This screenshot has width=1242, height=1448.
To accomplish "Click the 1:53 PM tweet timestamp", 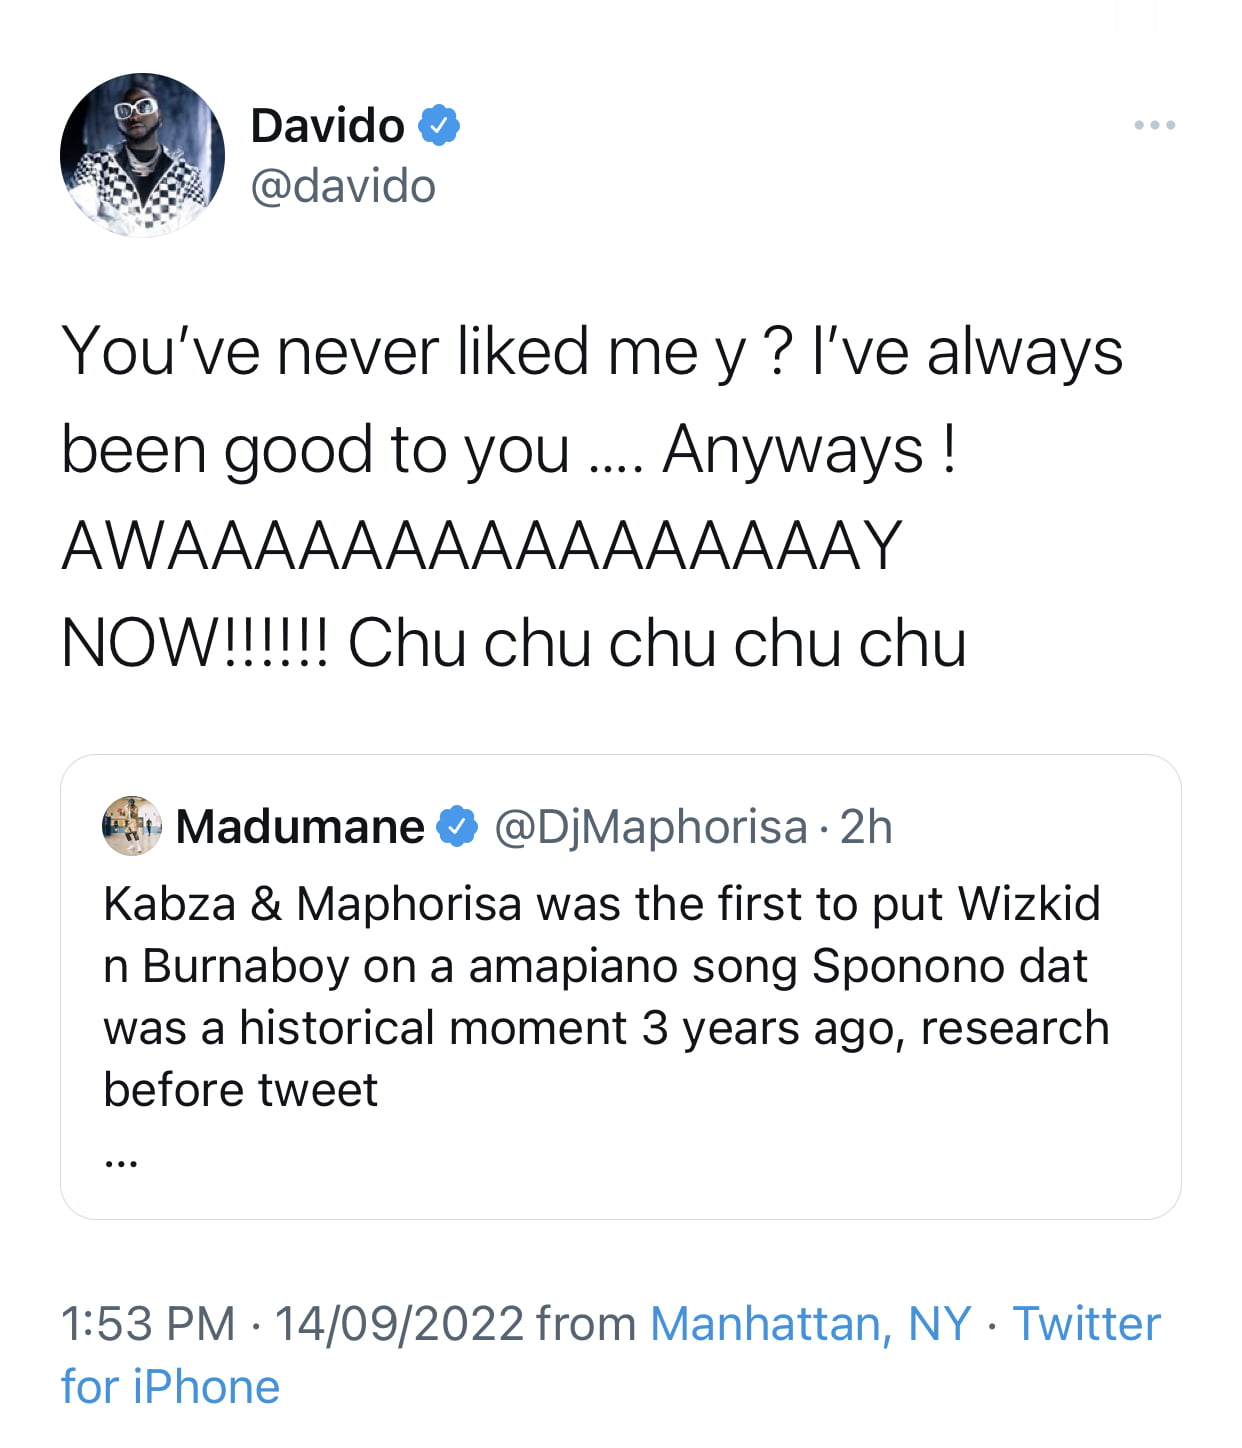I will (148, 1324).
